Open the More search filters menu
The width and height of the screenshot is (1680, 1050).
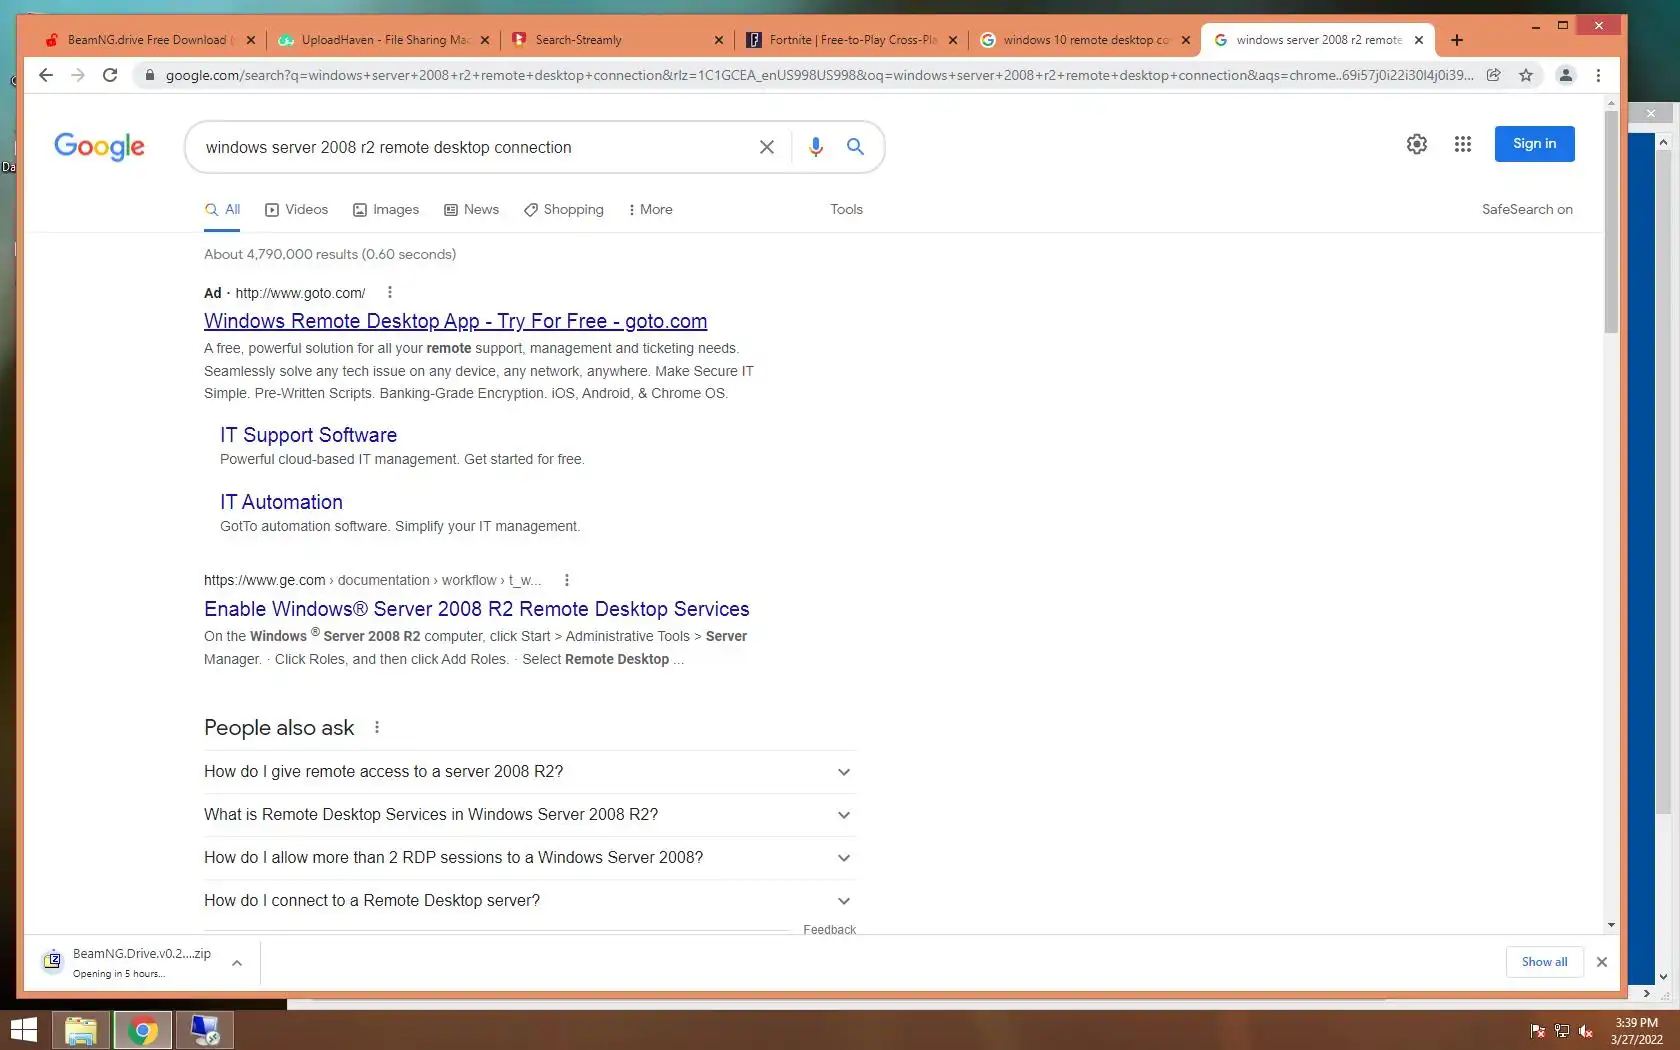[650, 210]
